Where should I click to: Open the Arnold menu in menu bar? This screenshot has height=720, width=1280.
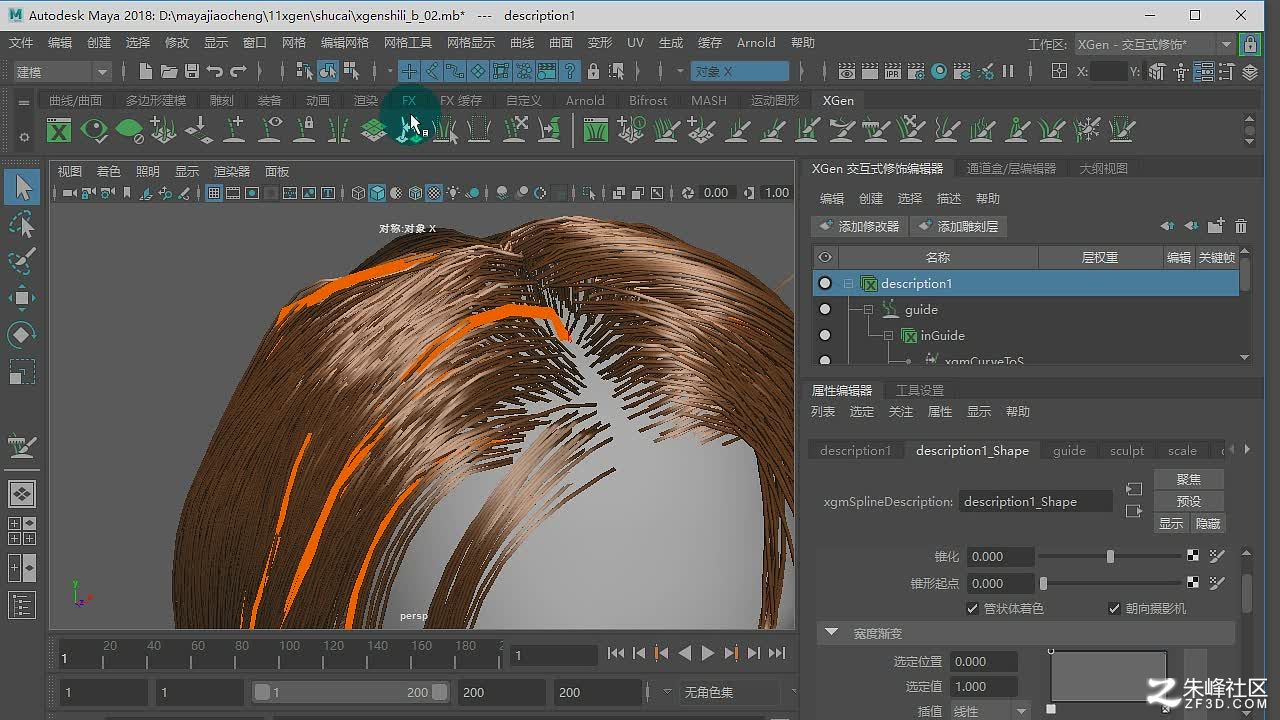pos(756,43)
